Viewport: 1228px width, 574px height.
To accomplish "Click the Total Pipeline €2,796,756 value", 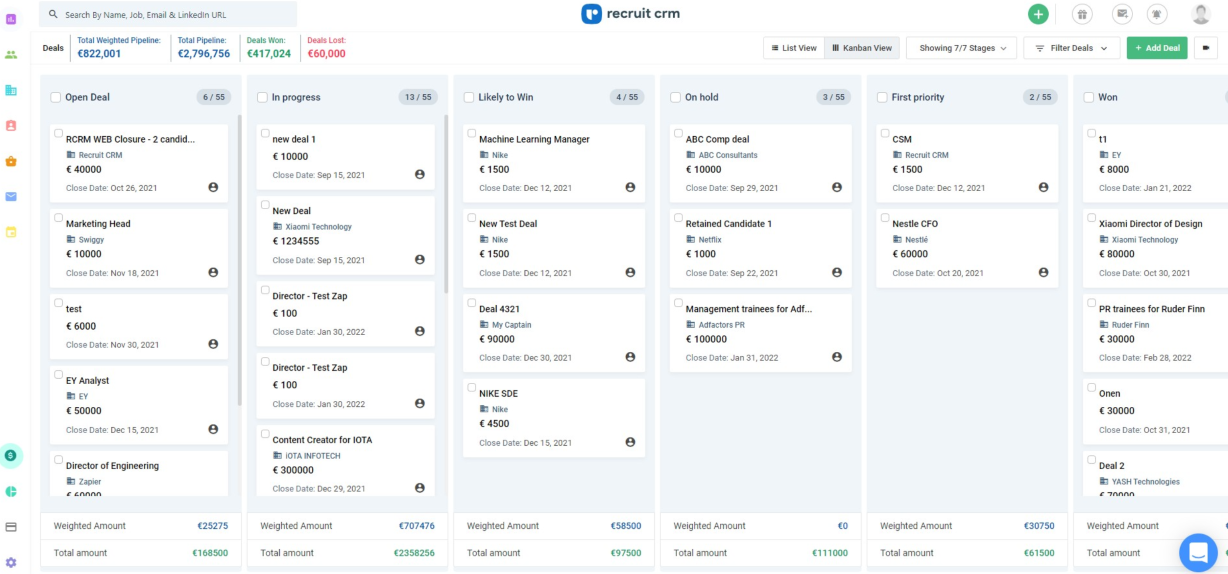I will [x=204, y=54].
